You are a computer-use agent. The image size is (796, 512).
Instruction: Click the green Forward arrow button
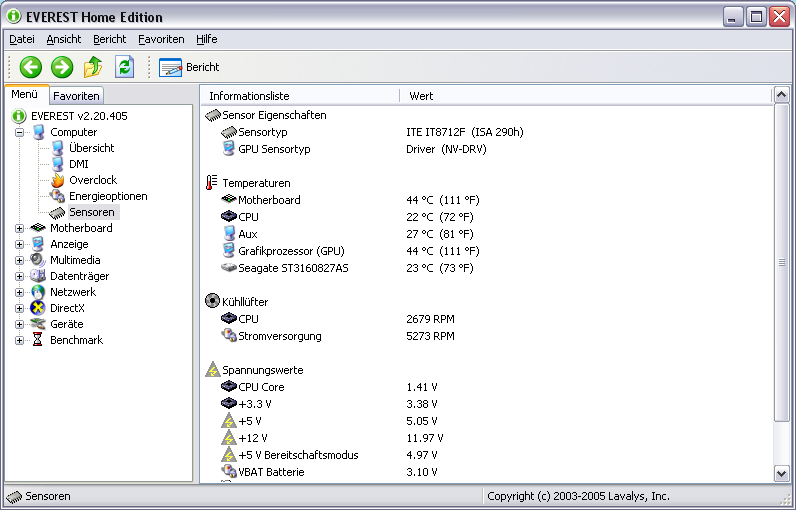pyautogui.click(x=62, y=67)
